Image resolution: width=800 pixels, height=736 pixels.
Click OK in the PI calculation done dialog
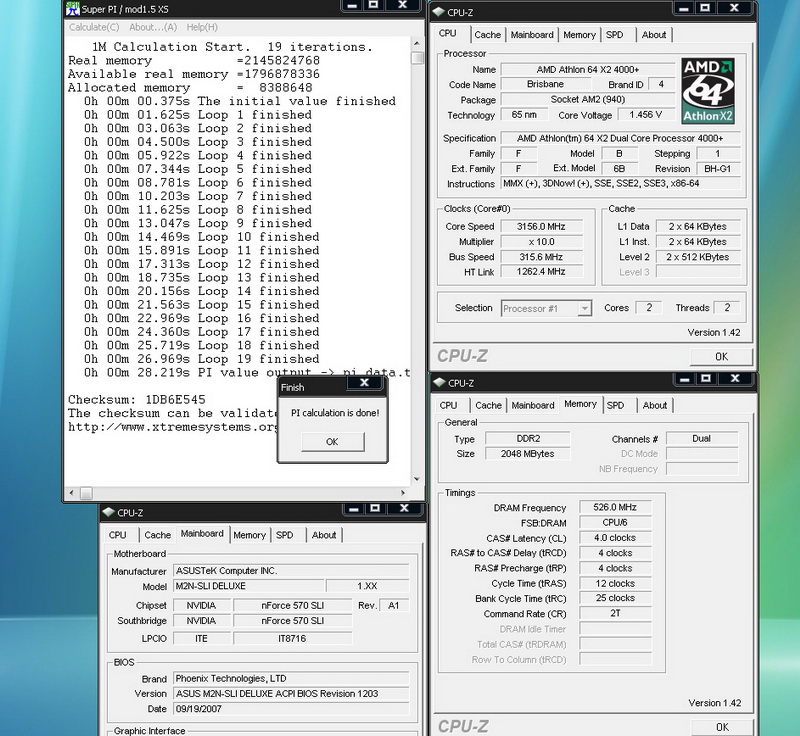pyautogui.click(x=332, y=442)
